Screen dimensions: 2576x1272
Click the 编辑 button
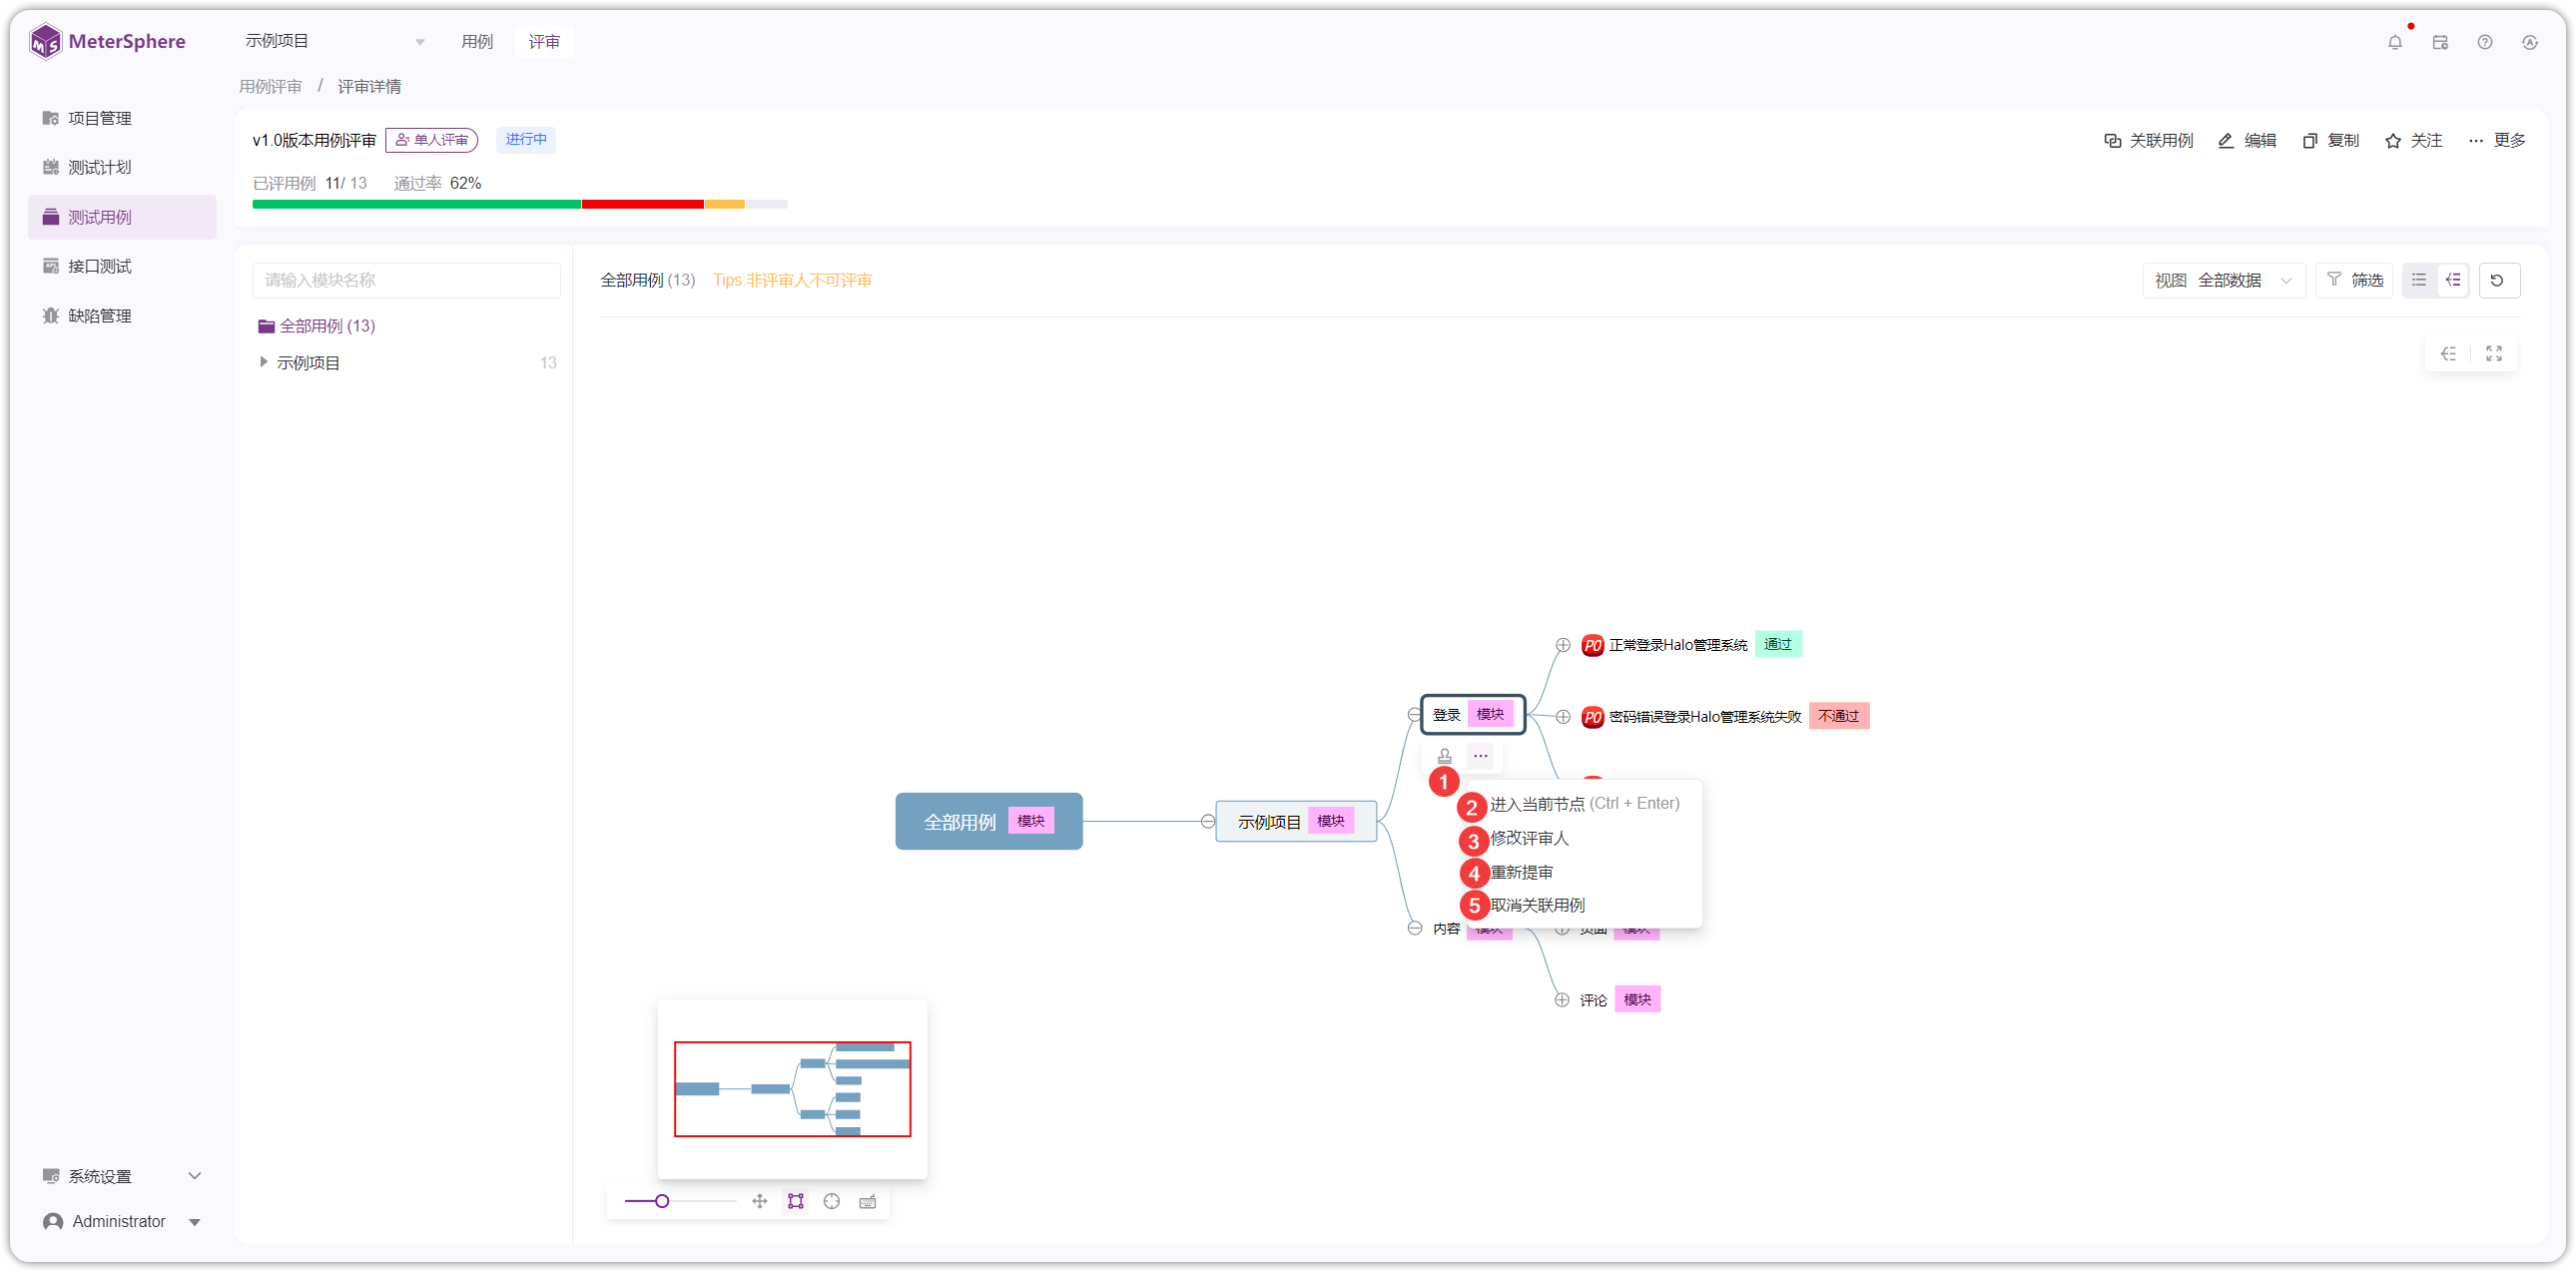tap(2247, 140)
